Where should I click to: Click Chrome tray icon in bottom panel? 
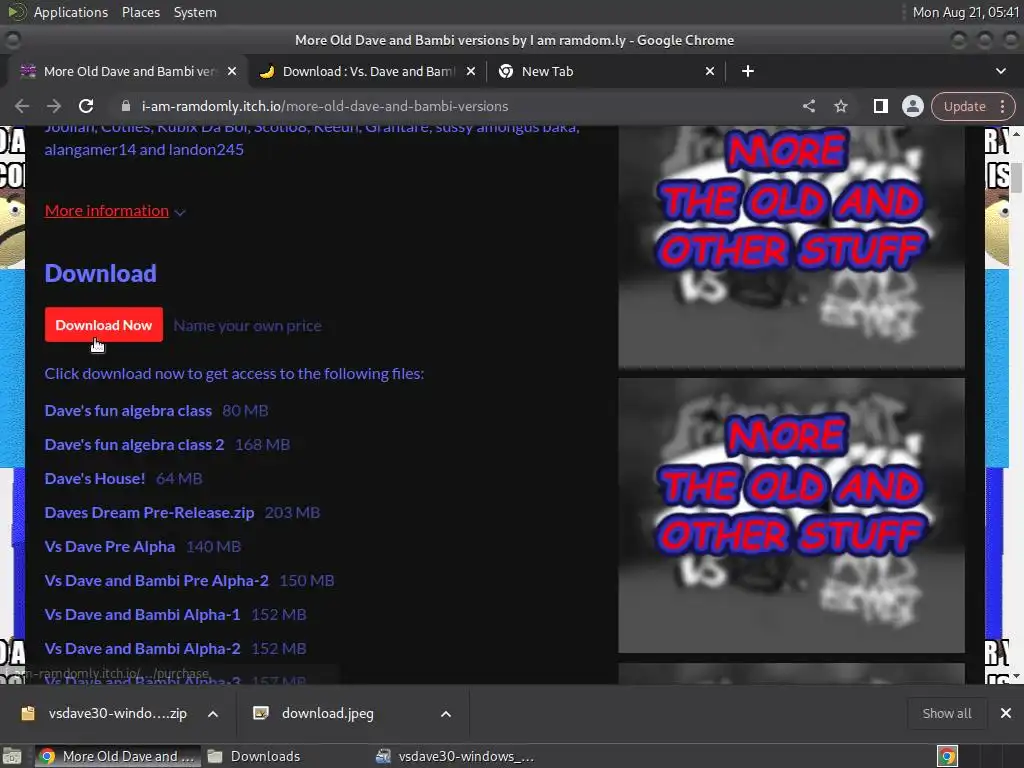947,756
